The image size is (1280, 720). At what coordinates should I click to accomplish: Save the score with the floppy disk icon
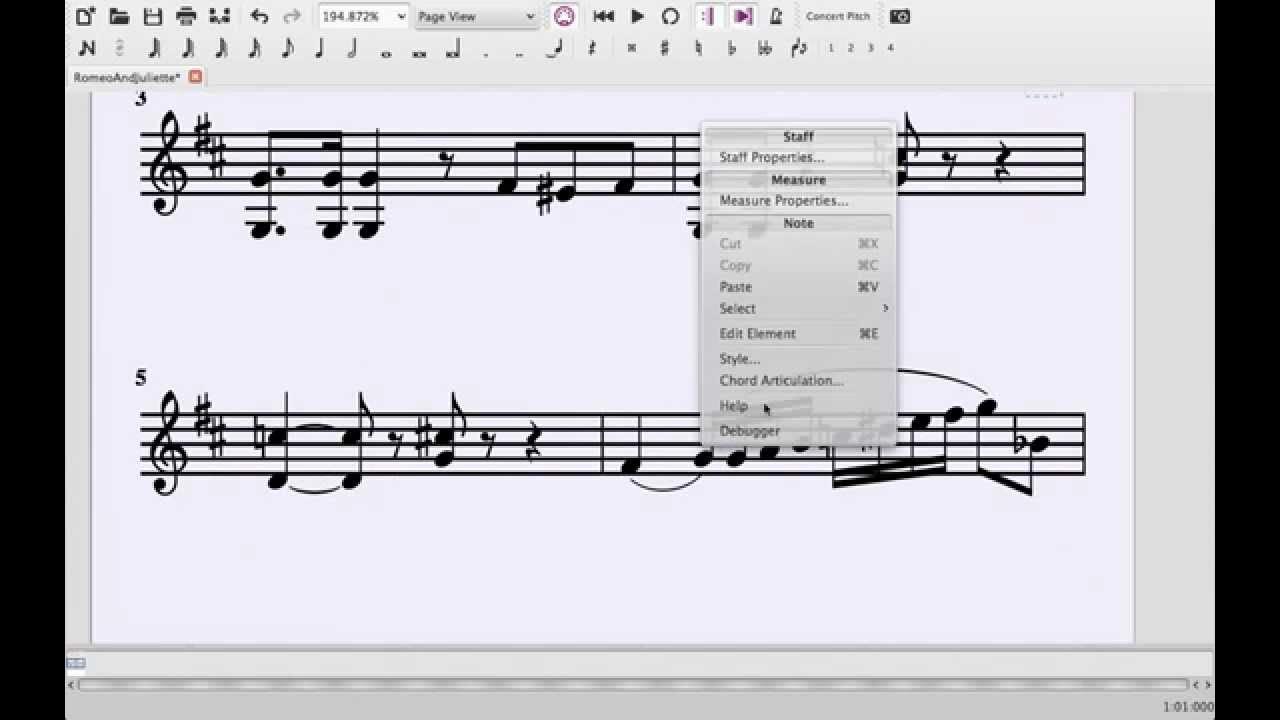click(x=153, y=16)
